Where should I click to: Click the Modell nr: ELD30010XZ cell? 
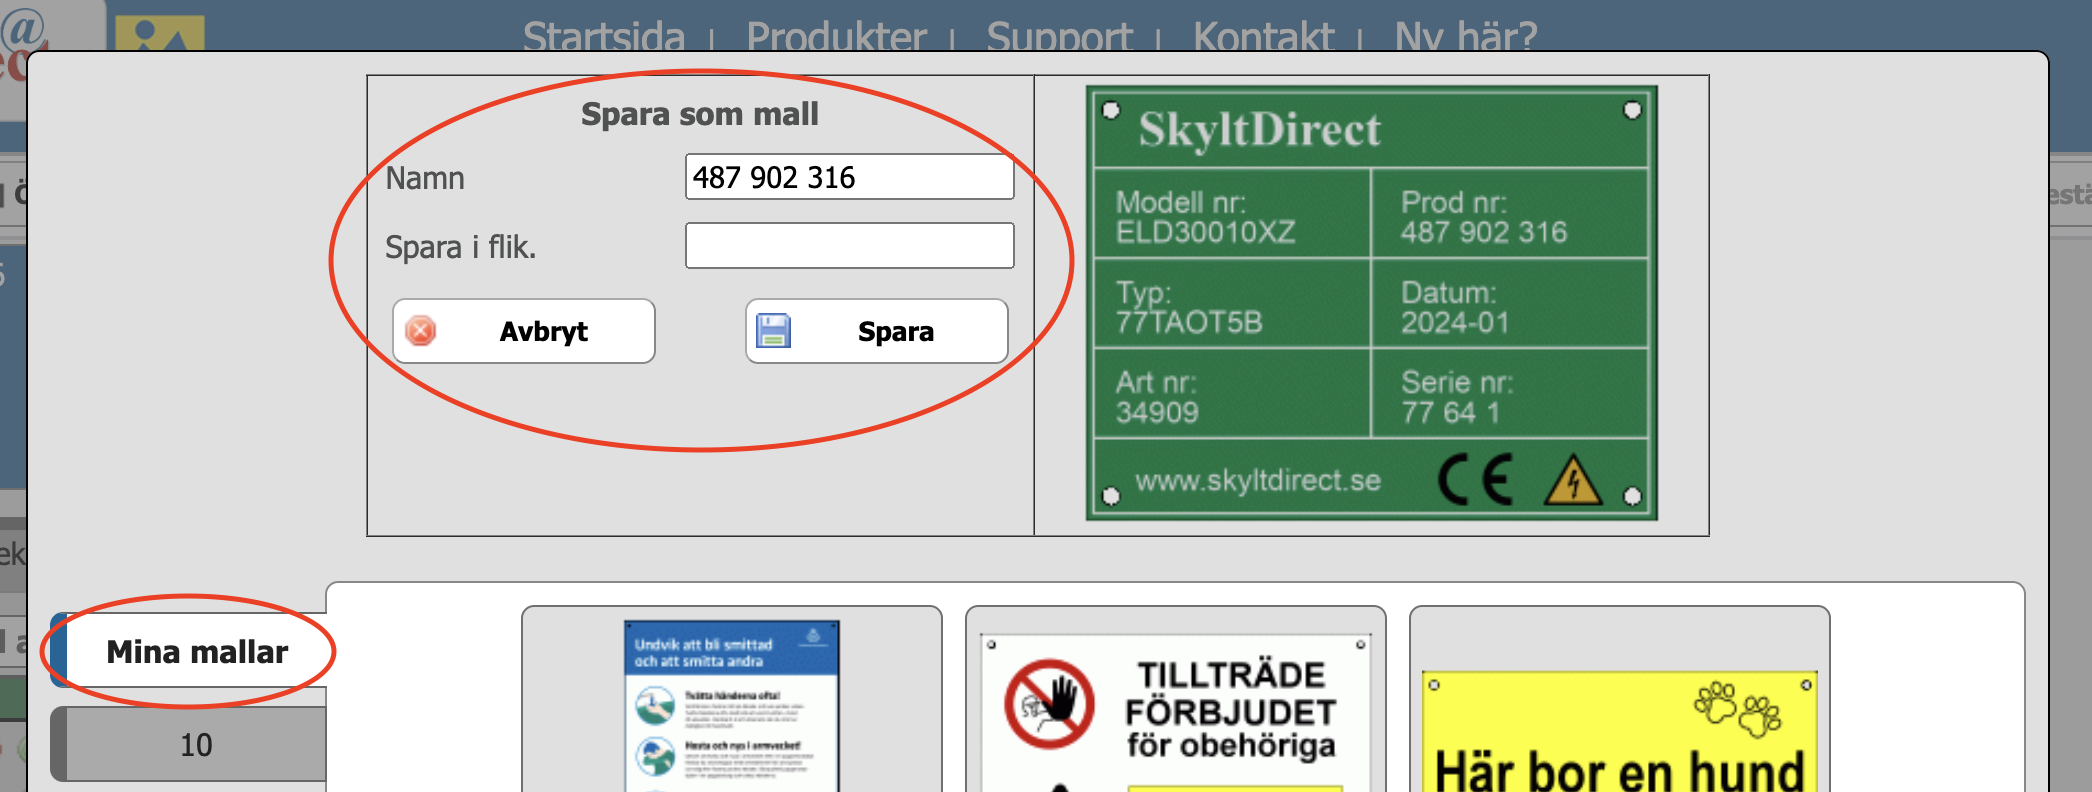click(1233, 214)
